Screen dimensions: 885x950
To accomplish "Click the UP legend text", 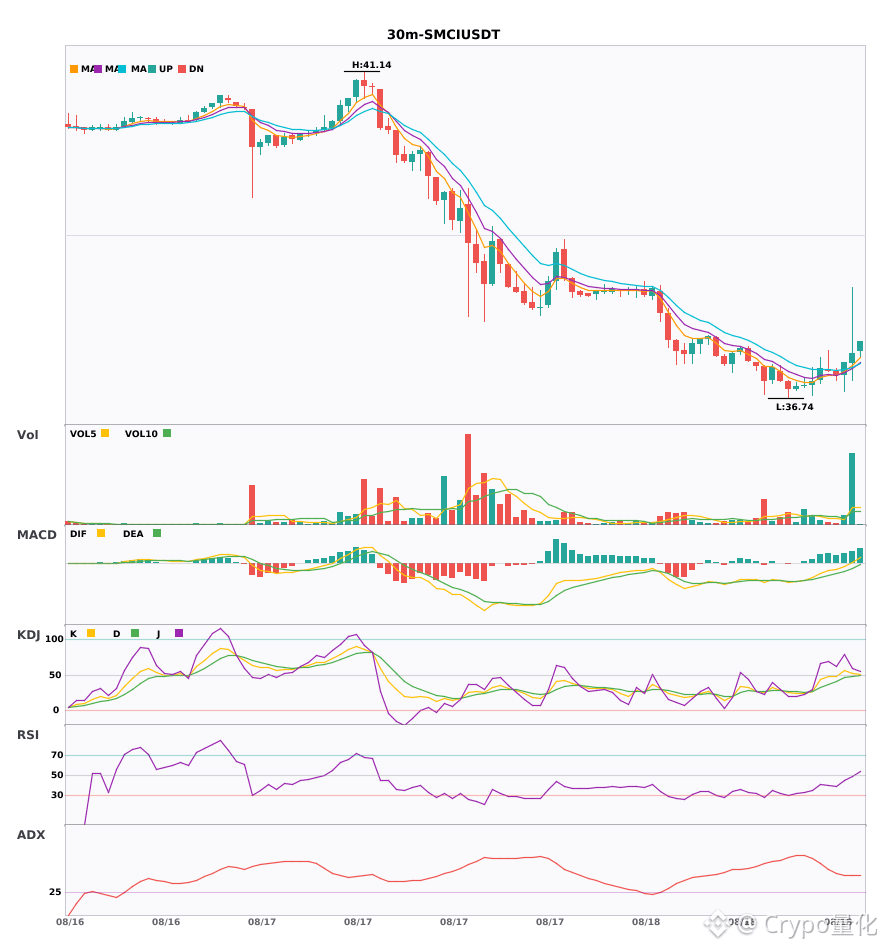I will (166, 69).
